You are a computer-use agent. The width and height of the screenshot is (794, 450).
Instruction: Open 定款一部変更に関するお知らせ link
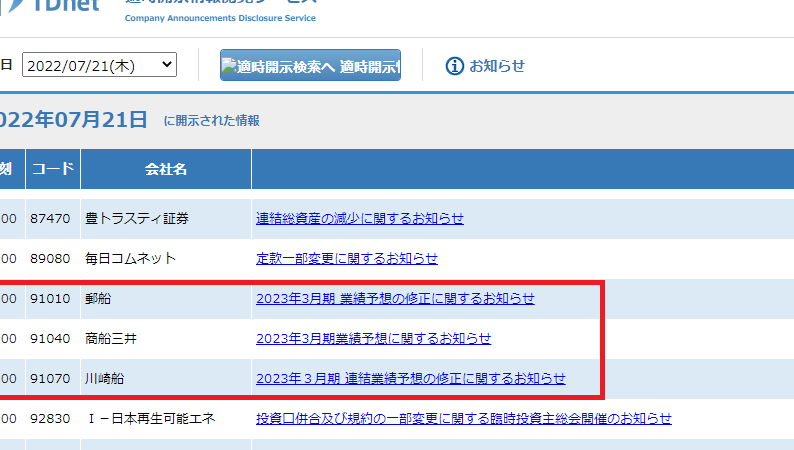(x=346, y=258)
